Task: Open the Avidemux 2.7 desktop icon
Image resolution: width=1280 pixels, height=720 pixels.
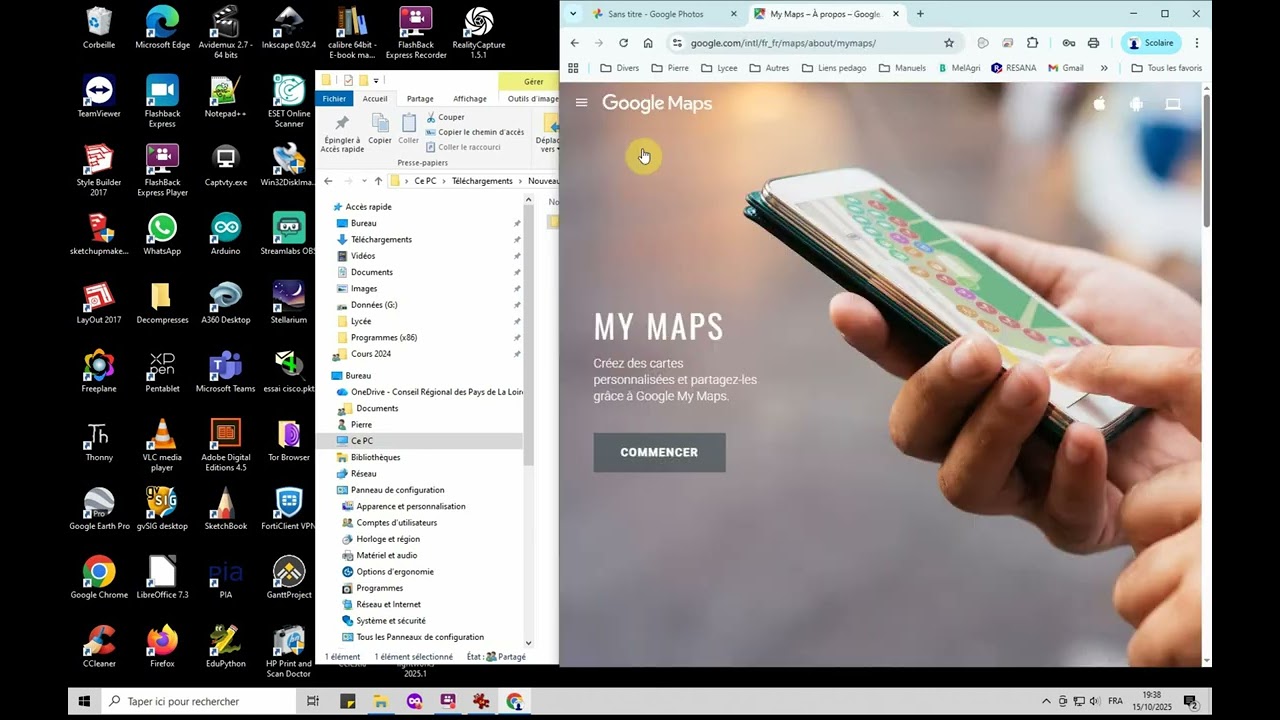Action: coord(225,32)
